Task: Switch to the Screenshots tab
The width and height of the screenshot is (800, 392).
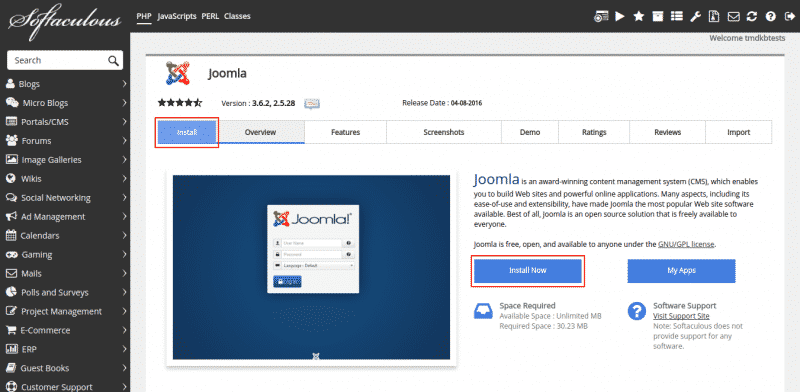Action: click(x=444, y=132)
